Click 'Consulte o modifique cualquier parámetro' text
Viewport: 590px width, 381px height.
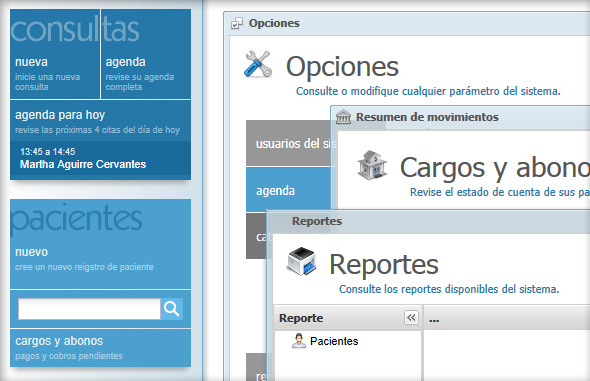point(428,91)
